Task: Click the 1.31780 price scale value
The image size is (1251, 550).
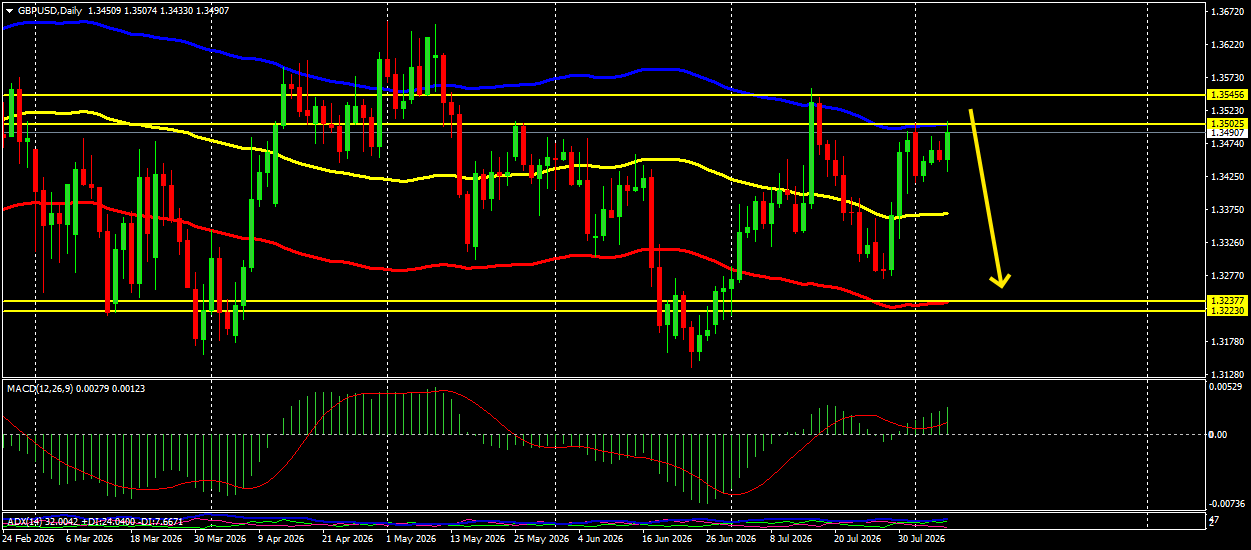Action: click(1226, 342)
